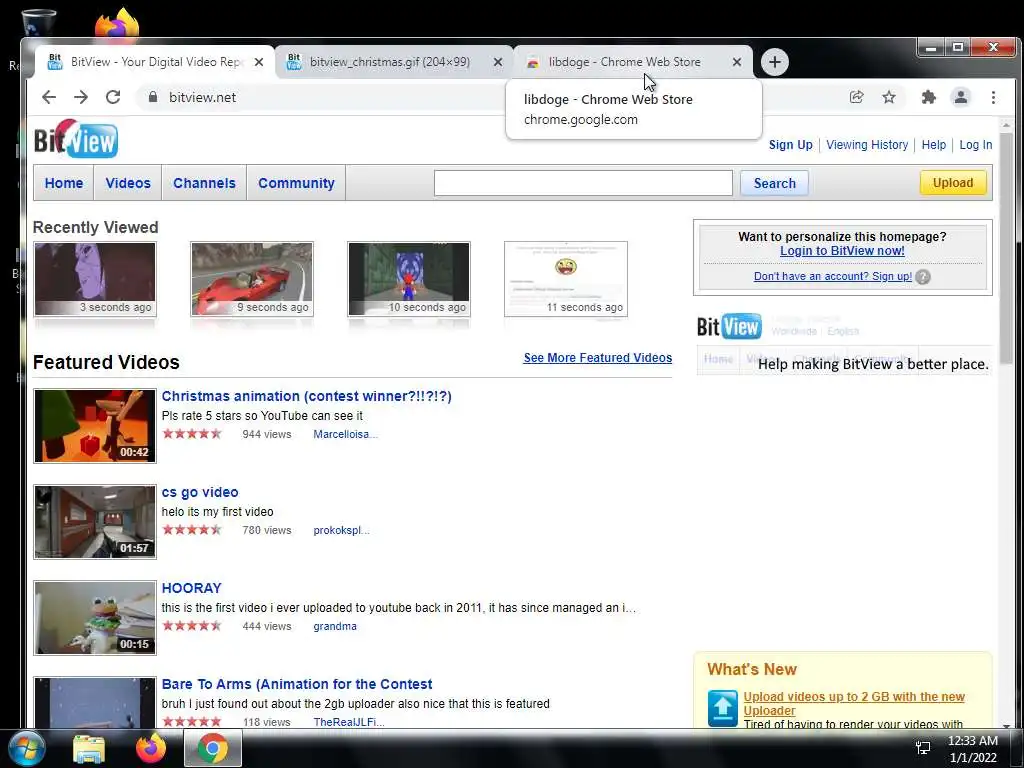Open Upload videos up to 2 GB link
The image size is (1024, 768).
click(x=854, y=703)
